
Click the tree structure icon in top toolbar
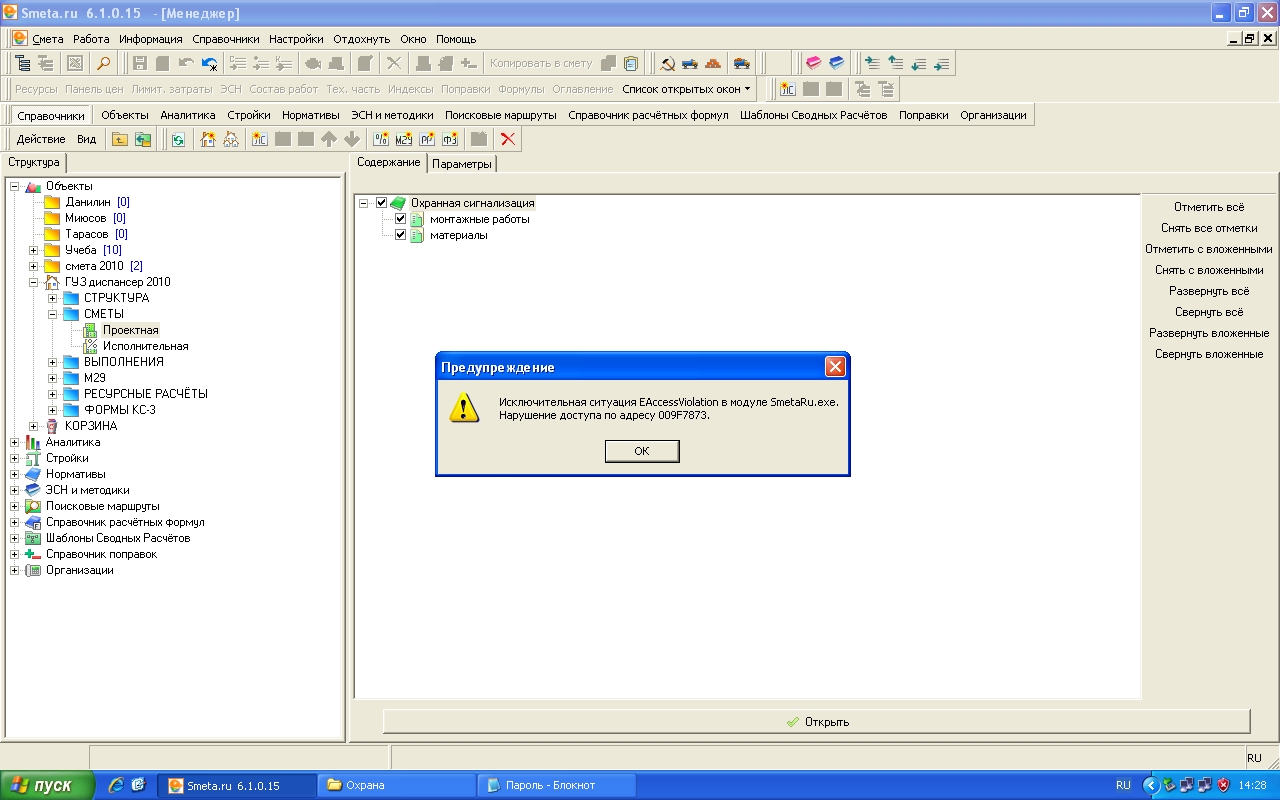23,63
